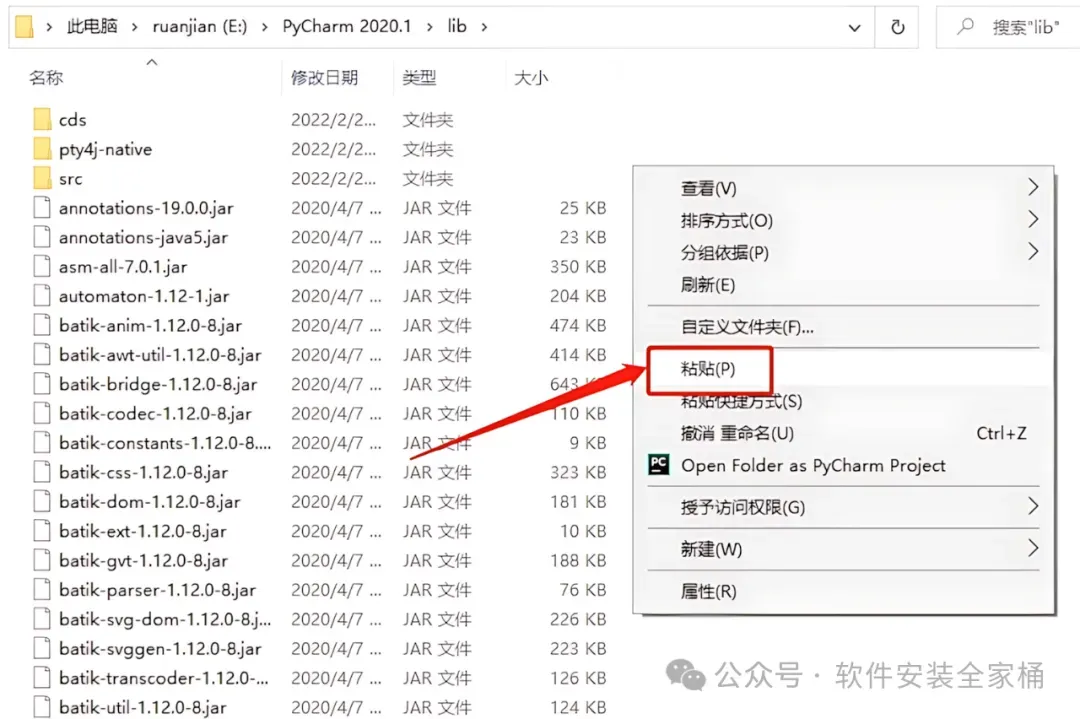
Task: Navigate to 此电脑 breadcrumb
Action: tap(92, 27)
